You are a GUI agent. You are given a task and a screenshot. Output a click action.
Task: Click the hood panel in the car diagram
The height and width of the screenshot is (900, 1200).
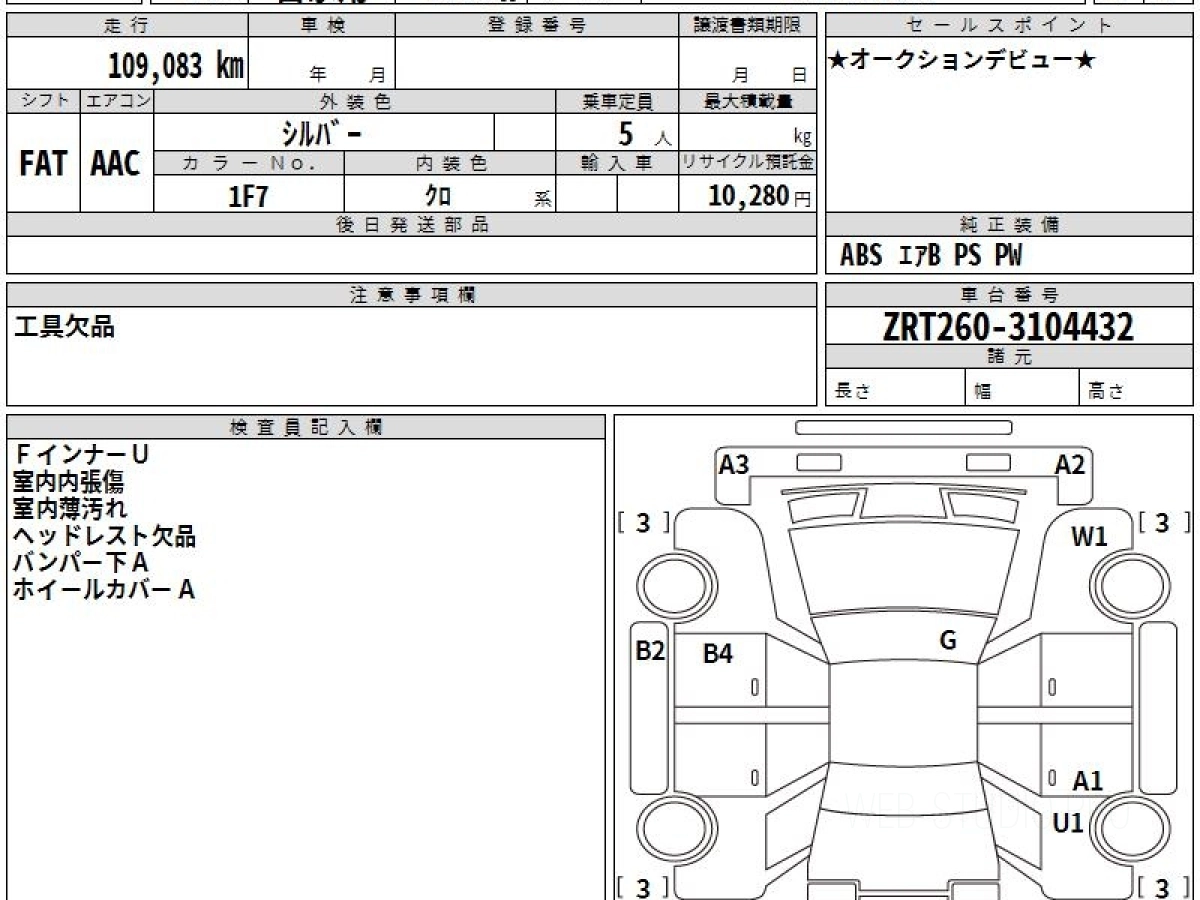click(903, 570)
